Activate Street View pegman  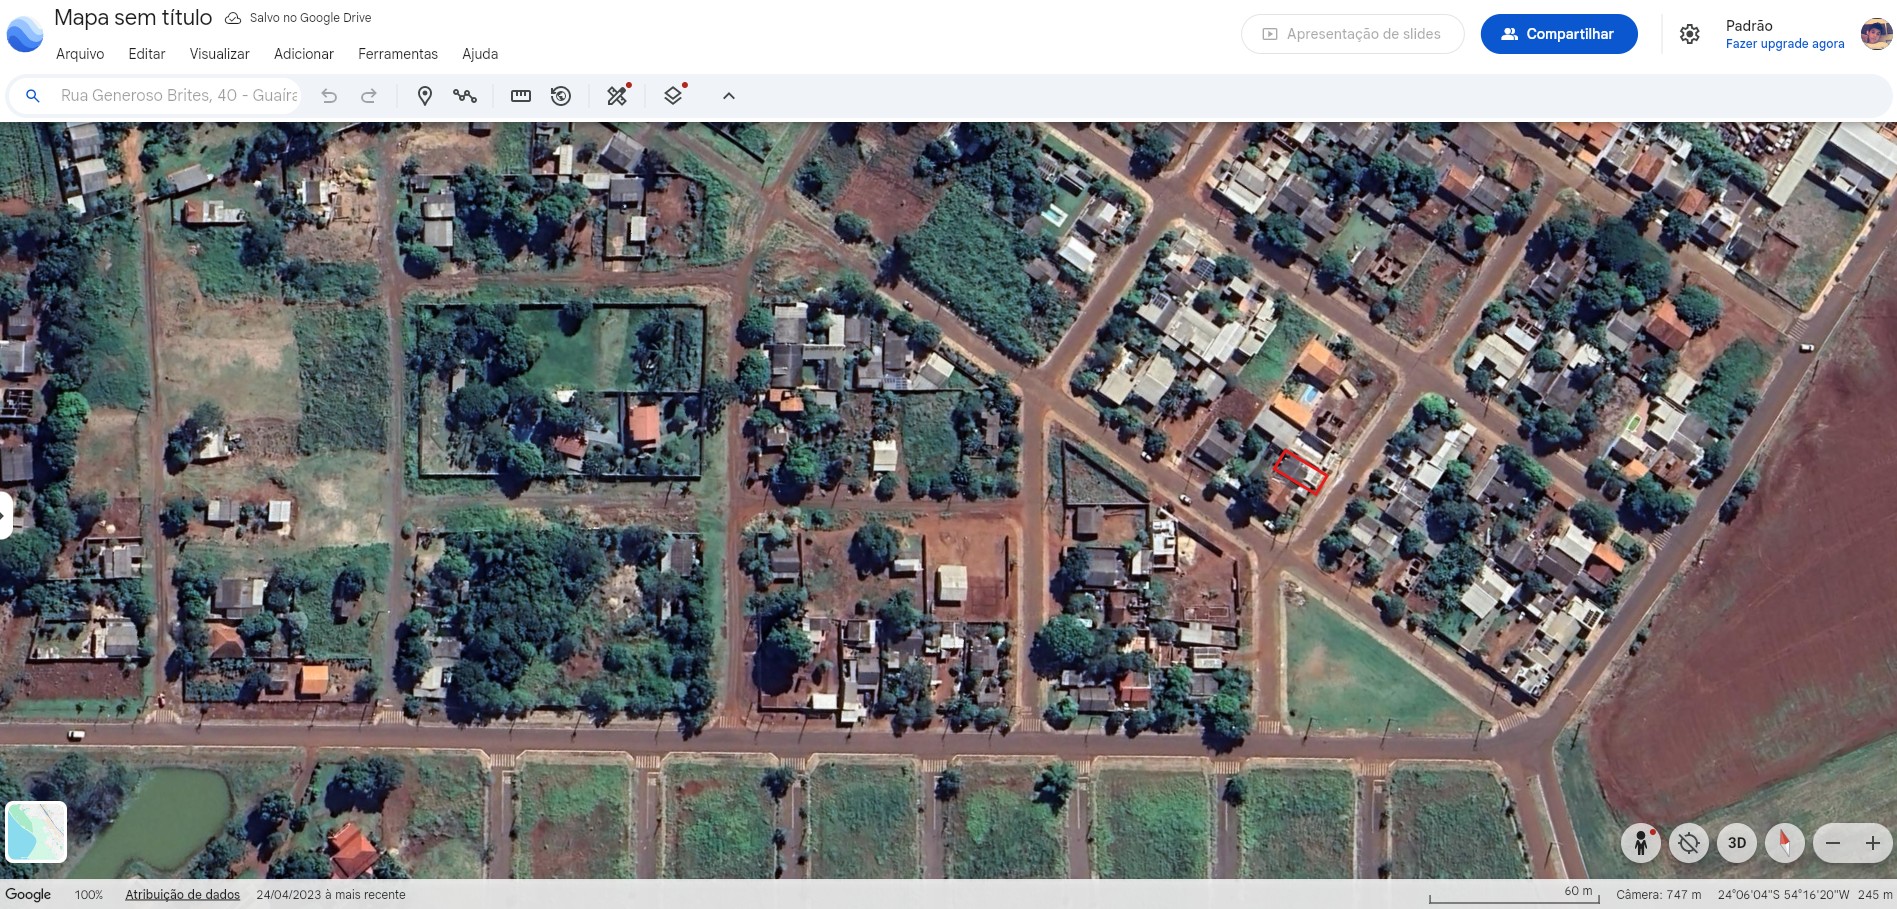(1640, 843)
